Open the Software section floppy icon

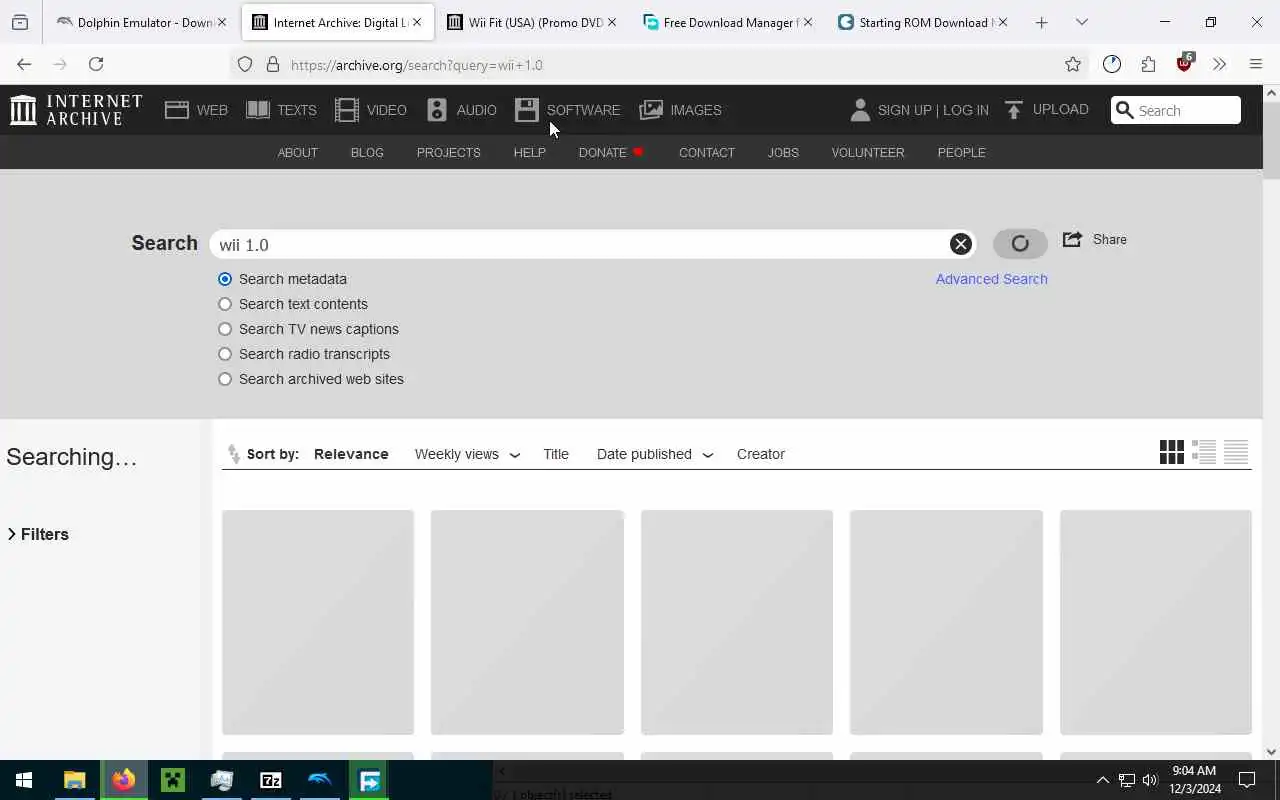(x=527, y=110)
